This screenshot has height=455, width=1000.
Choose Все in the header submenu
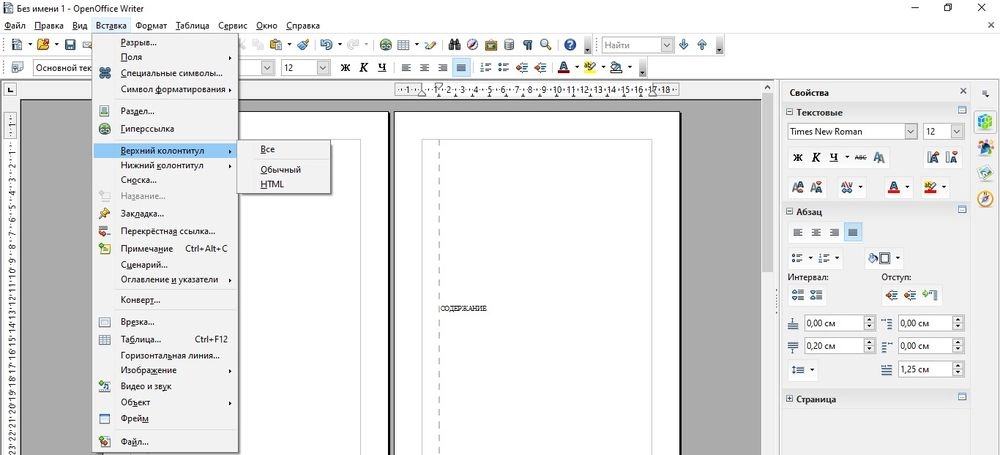(x=267, y=149)
